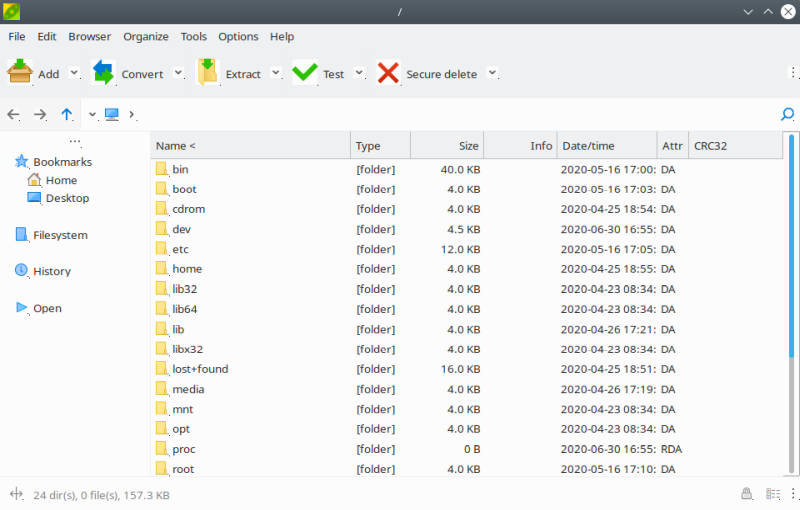Image resolution: width=800 pixels, height=510 pixels.
Task: Click the Add archive toolbar icon
Action: click(x=20, y=73)
